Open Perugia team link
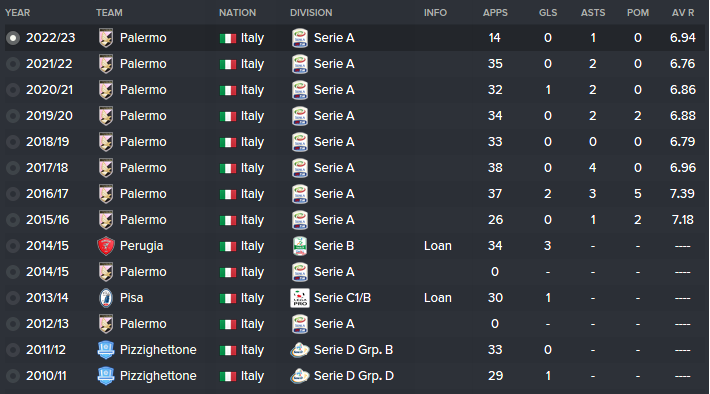Image resolution: width=710 pixels, height=394 pixels. point(141,246)
